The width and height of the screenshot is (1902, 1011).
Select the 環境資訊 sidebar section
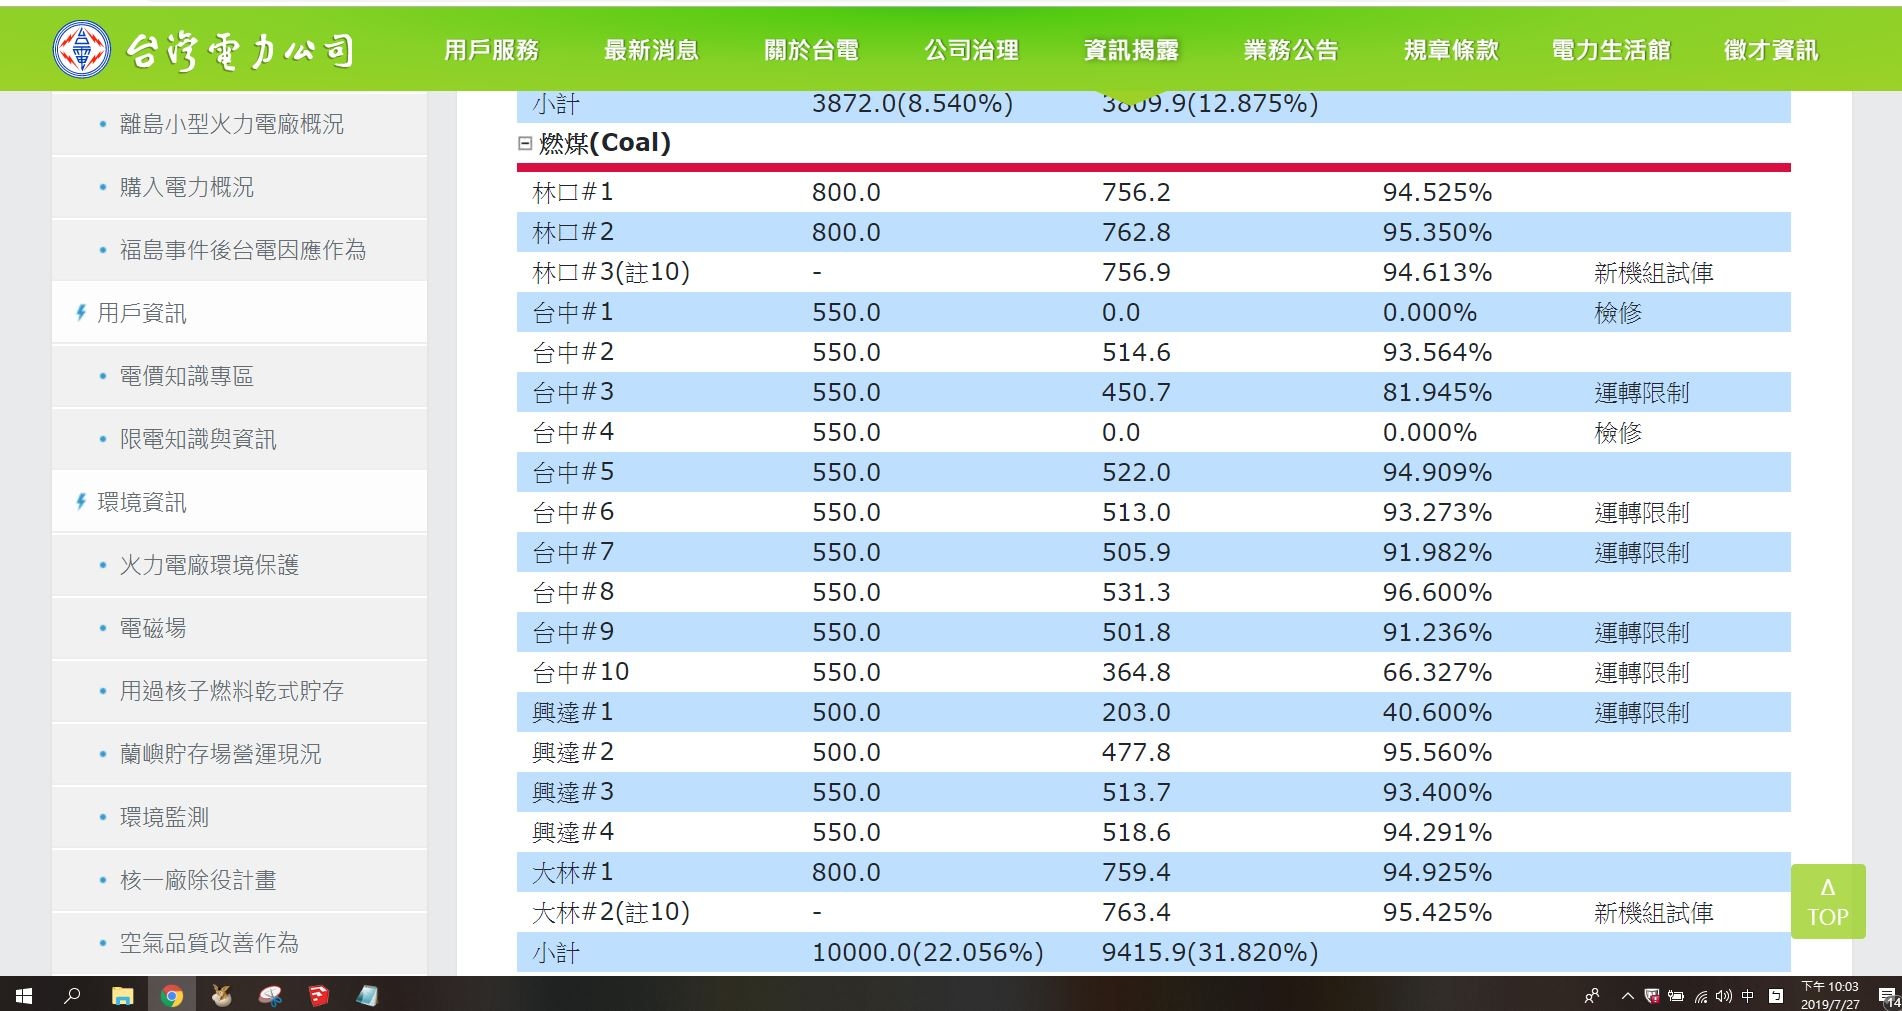[x=141, y=502]
